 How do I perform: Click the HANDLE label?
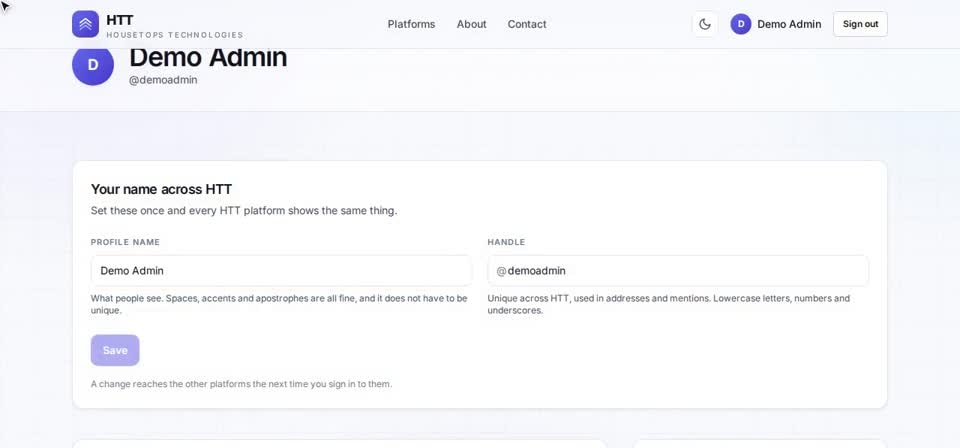[506, 242]
